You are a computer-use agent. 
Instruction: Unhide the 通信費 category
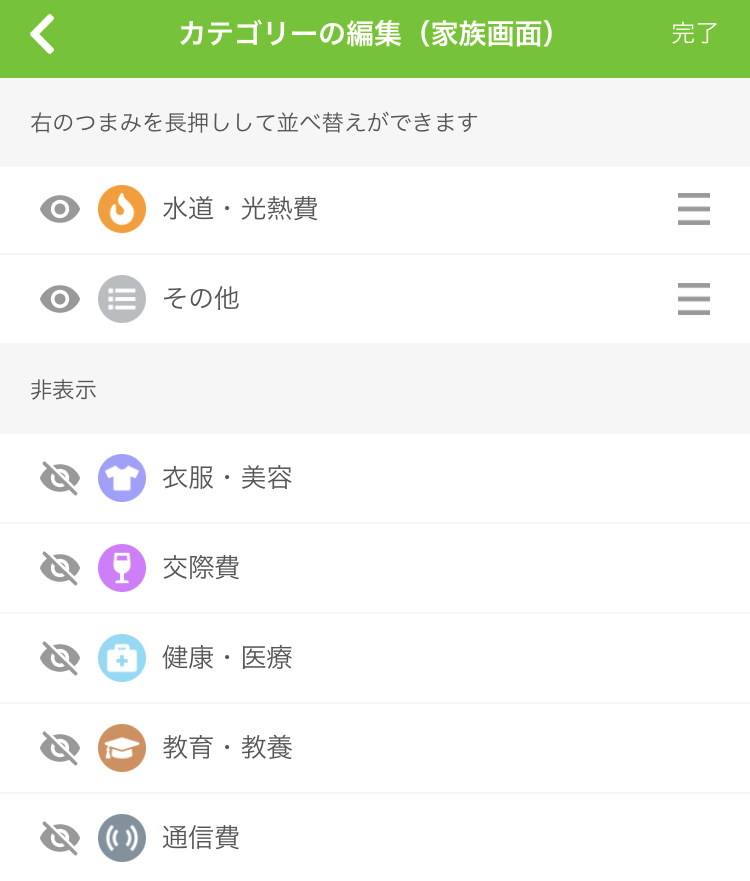point(60,838)
